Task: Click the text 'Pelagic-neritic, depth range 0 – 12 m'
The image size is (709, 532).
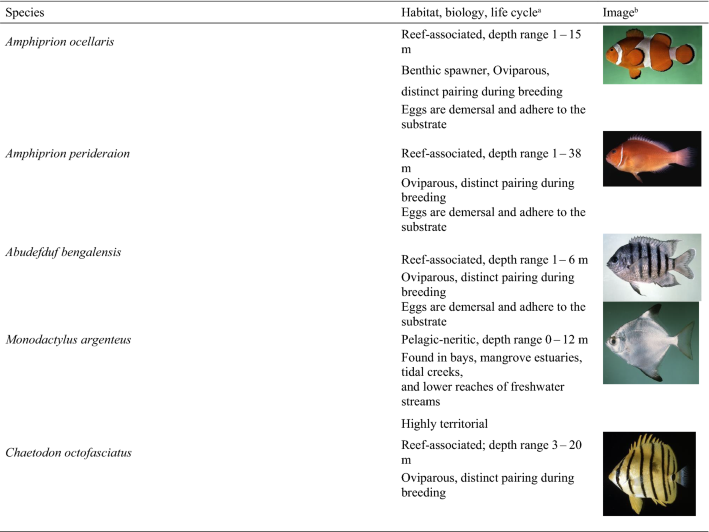Action: coord(495,339)
